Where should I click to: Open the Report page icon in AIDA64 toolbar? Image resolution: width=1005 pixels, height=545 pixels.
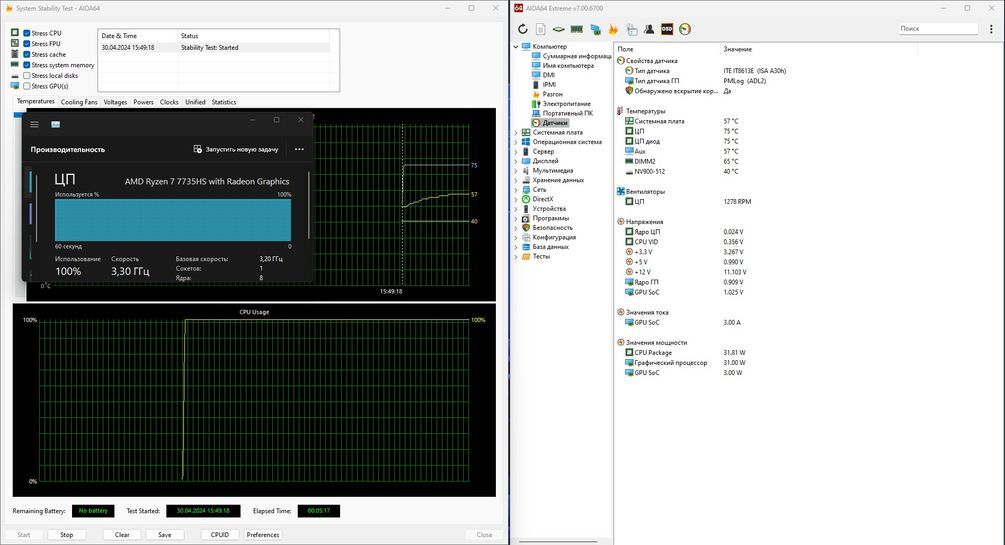540,29
